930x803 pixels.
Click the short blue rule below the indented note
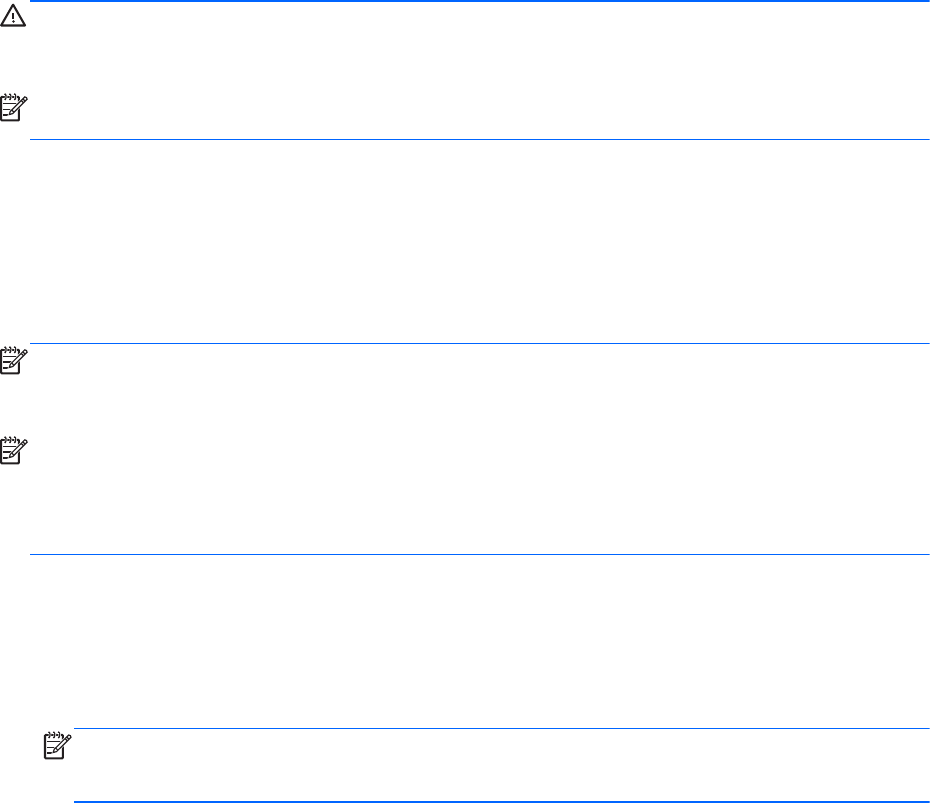pyautogui.click(x=500, y=802)
